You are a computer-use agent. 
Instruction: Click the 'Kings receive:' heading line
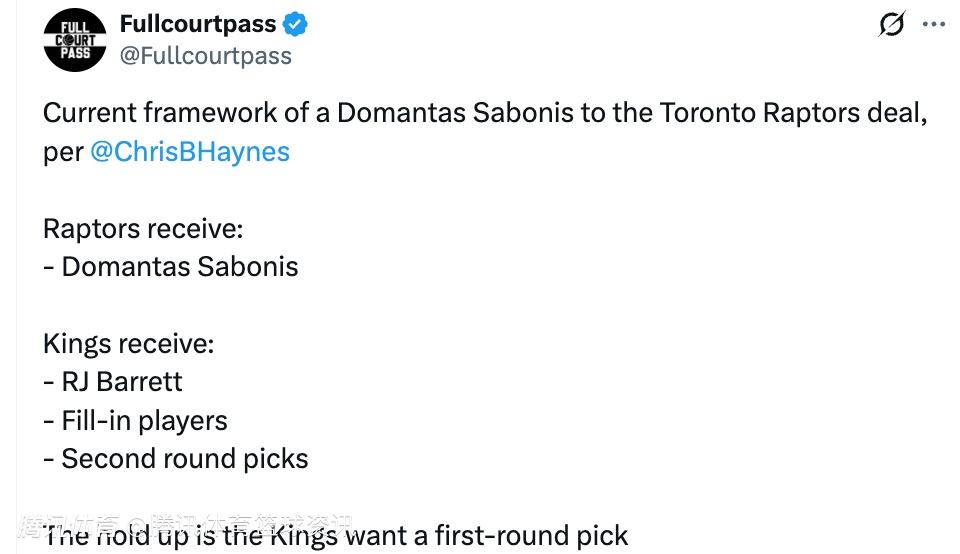[128, 344]
